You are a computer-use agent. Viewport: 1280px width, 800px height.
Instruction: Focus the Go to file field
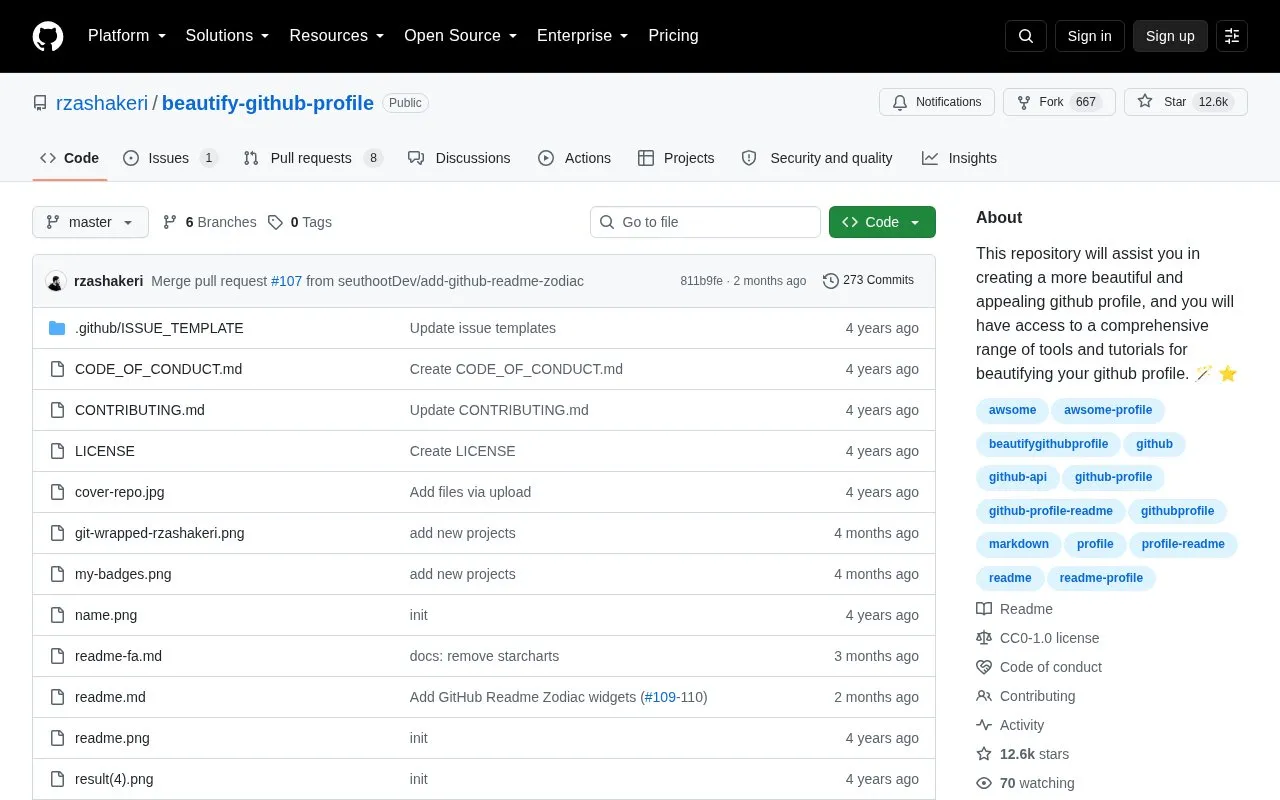pos(705,222)
